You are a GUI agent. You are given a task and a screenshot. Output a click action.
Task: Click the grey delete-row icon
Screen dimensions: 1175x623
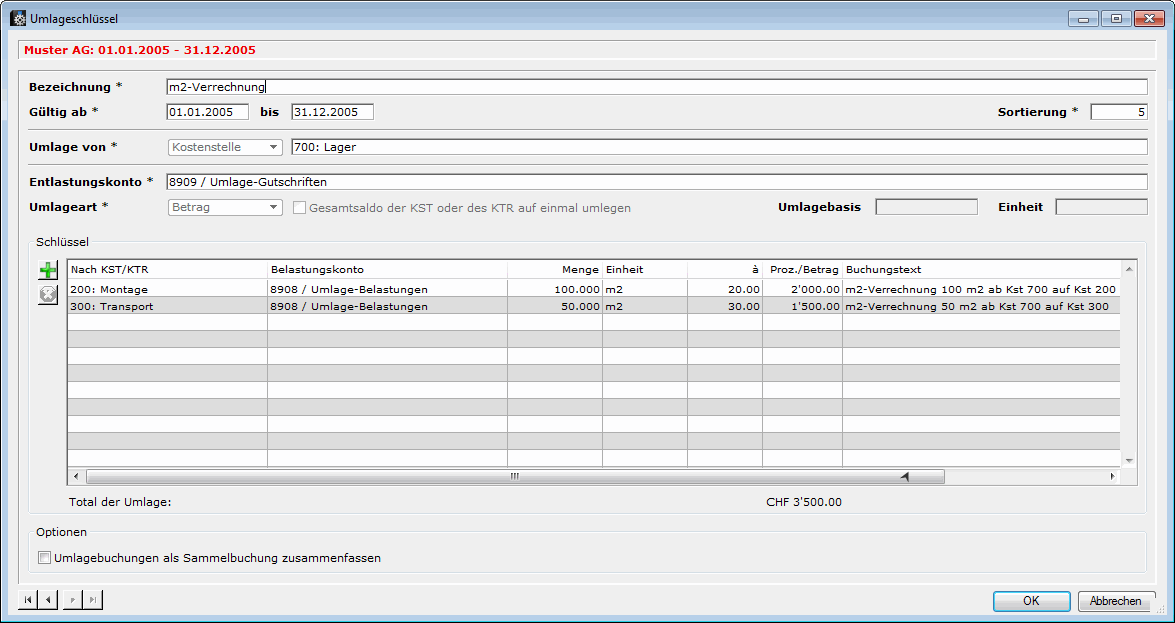click(48, 295)
